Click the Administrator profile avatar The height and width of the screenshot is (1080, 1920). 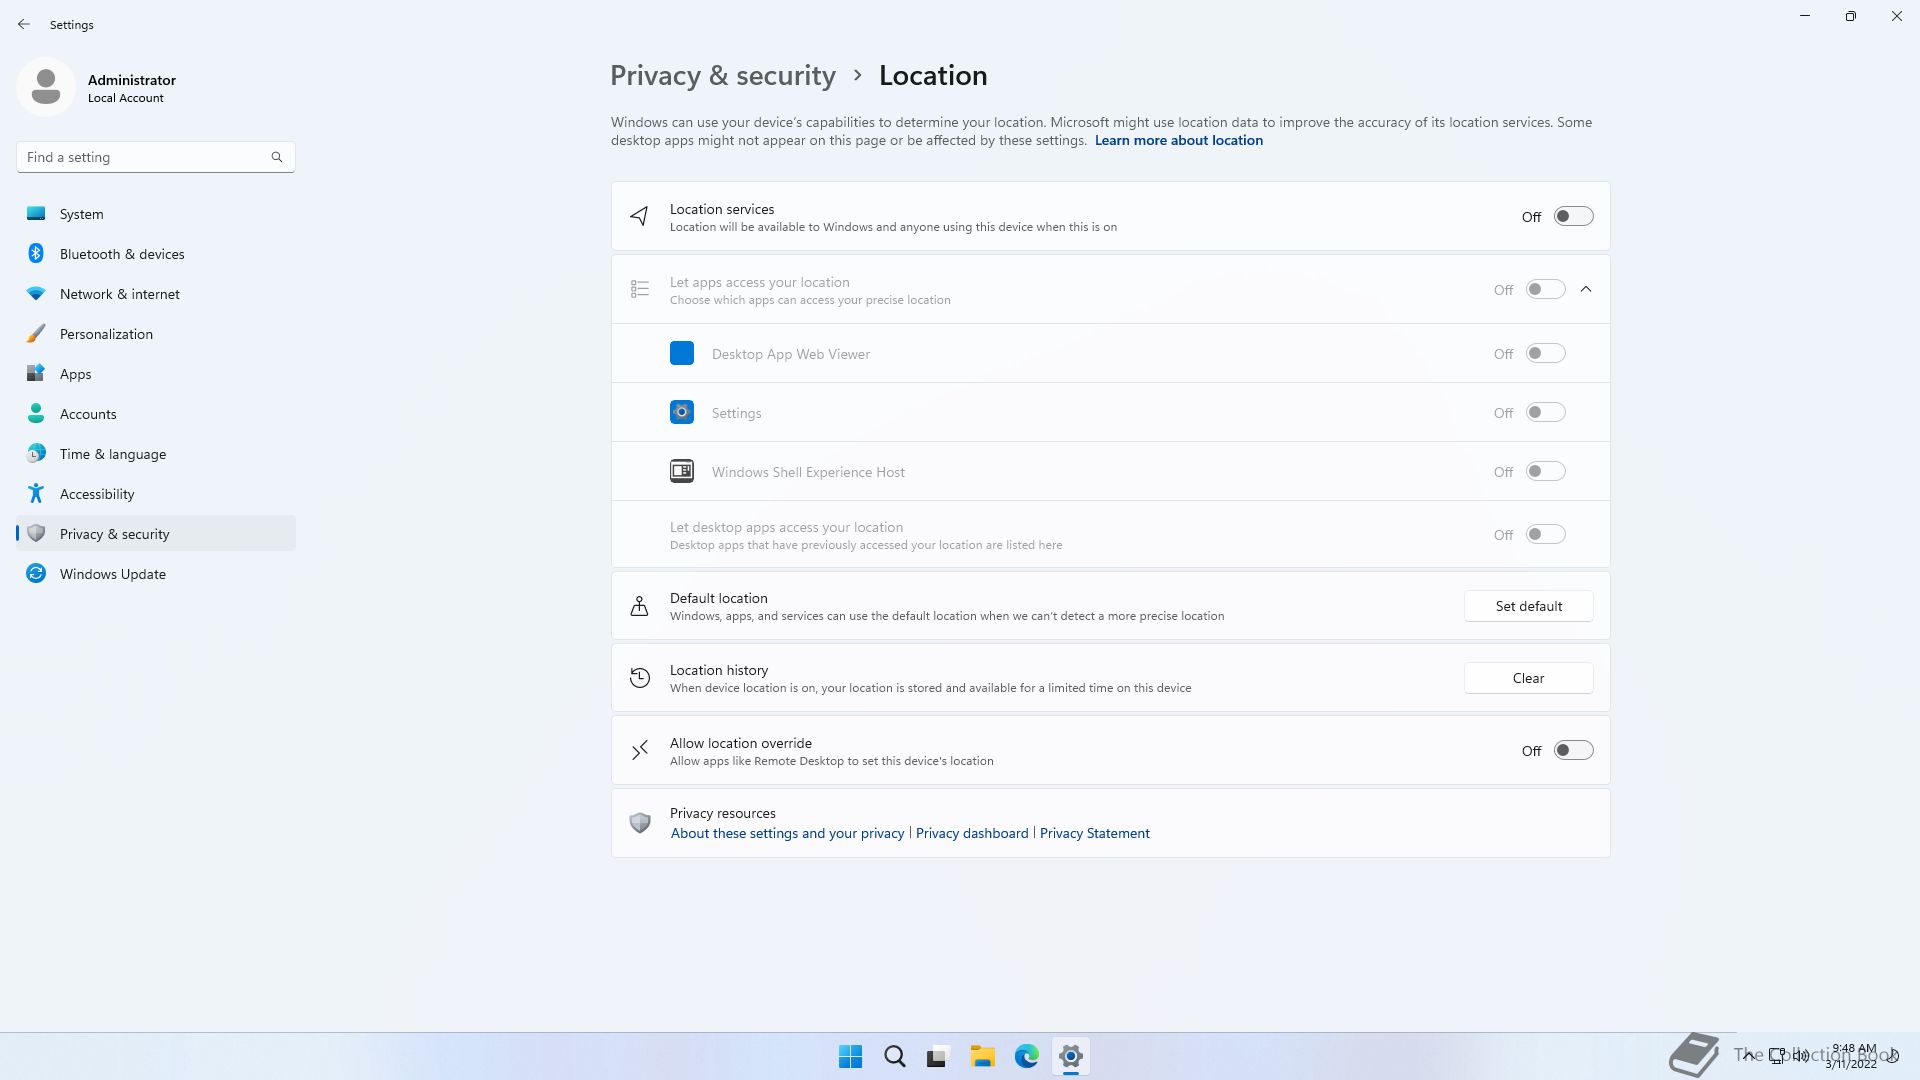click(46, 87)
